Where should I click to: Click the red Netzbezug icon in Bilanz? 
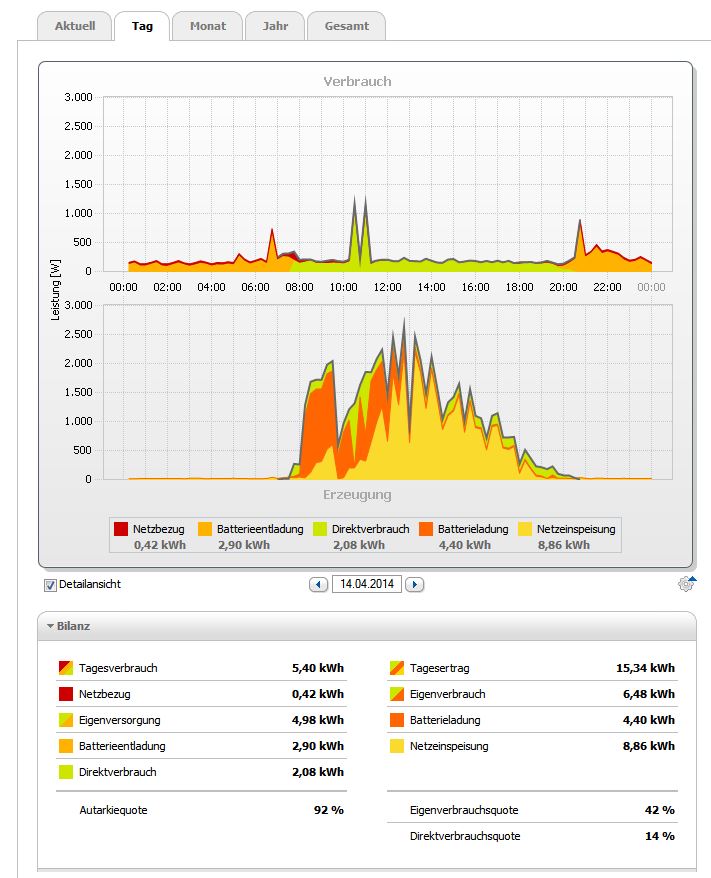(x=66, y=694)
